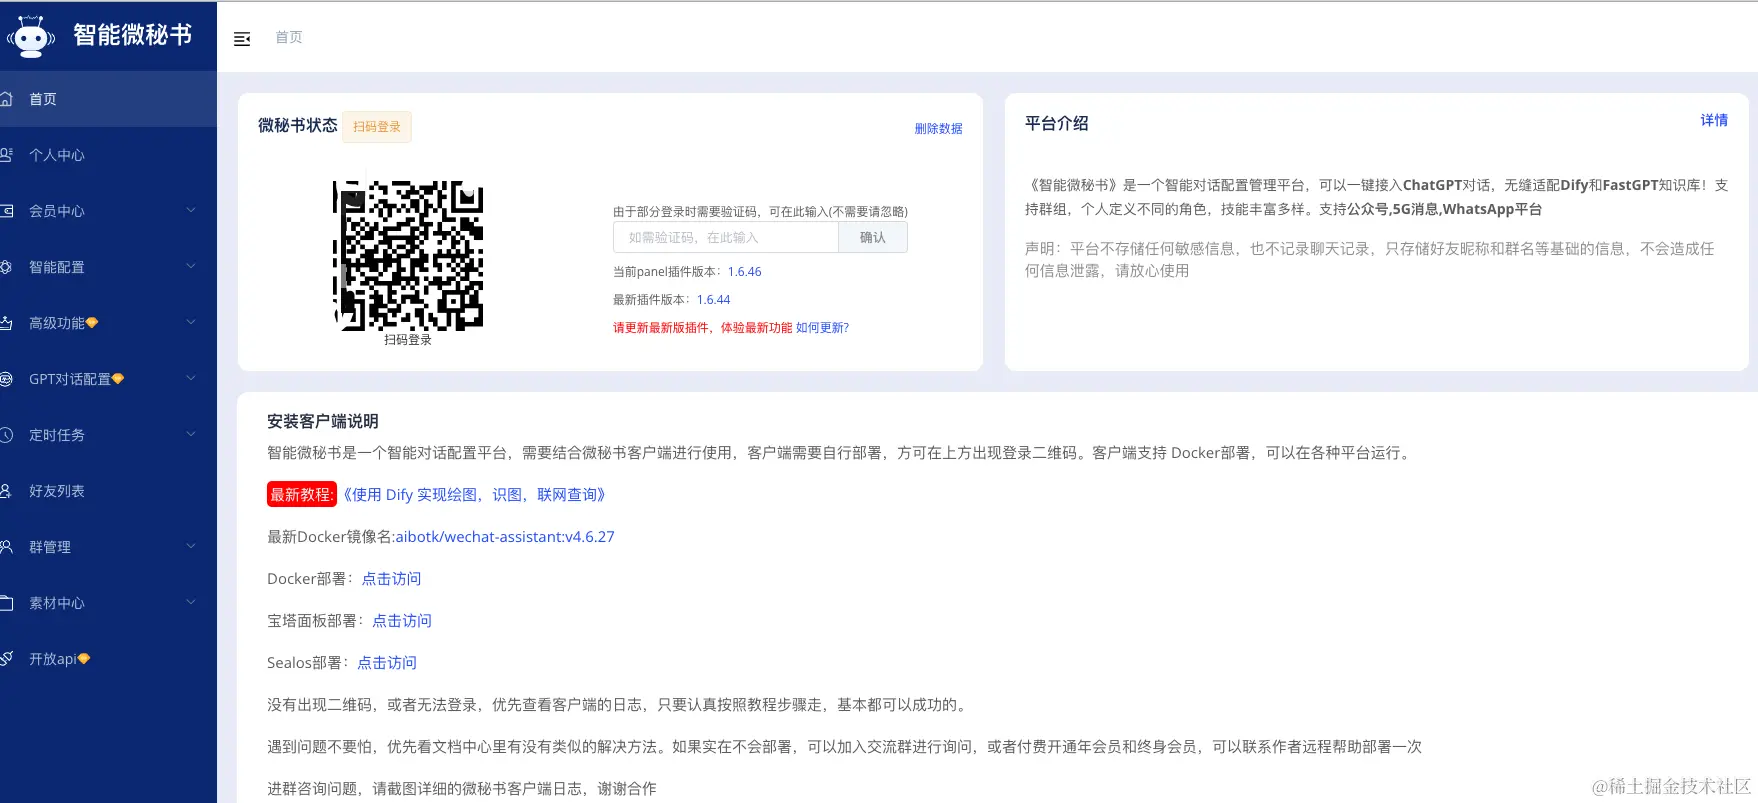
Task: Click the 平台介绍 heading
Action: (x=1057, y=124)
